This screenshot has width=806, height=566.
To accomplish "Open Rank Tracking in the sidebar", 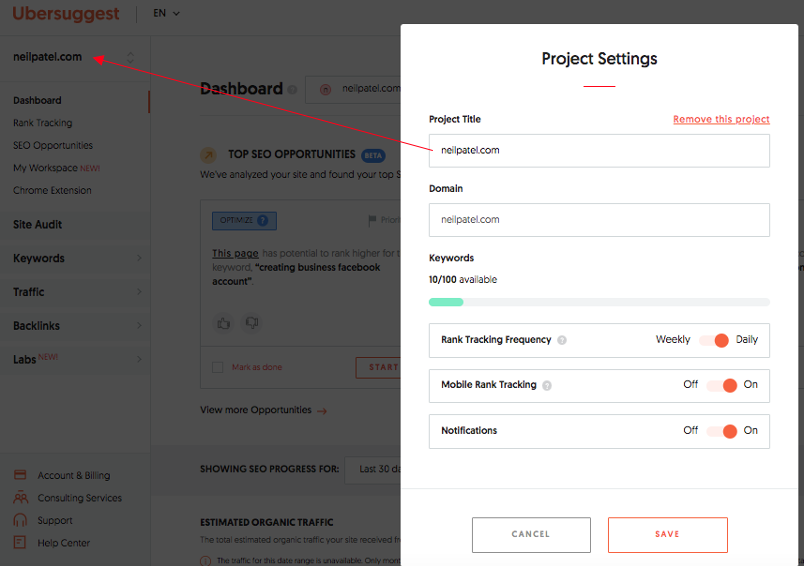I will point(43,123).
